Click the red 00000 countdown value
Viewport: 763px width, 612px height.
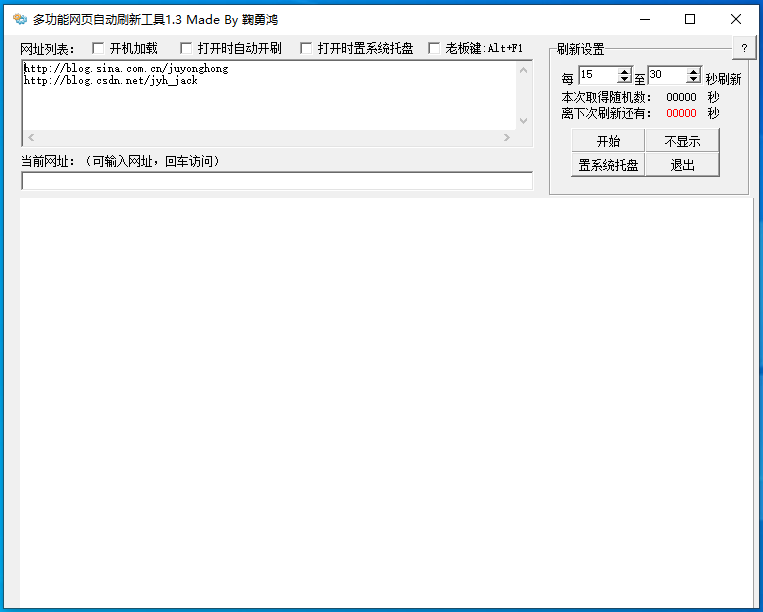click(681, 113)
